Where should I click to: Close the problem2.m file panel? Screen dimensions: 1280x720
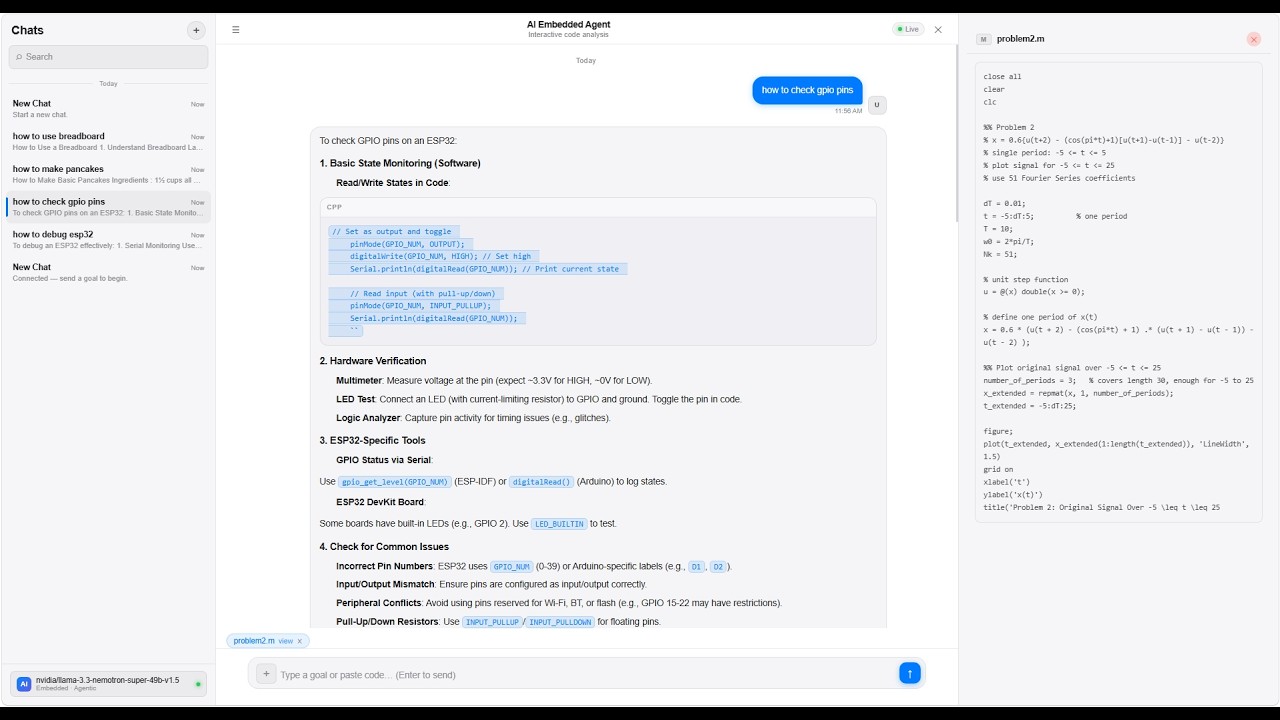pyautogui.click(x=1254, y=39)
